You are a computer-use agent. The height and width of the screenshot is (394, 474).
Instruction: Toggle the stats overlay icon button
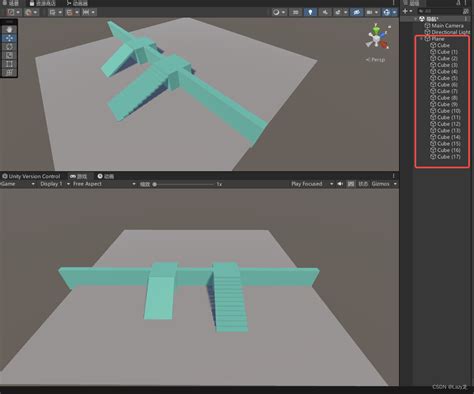351,184
